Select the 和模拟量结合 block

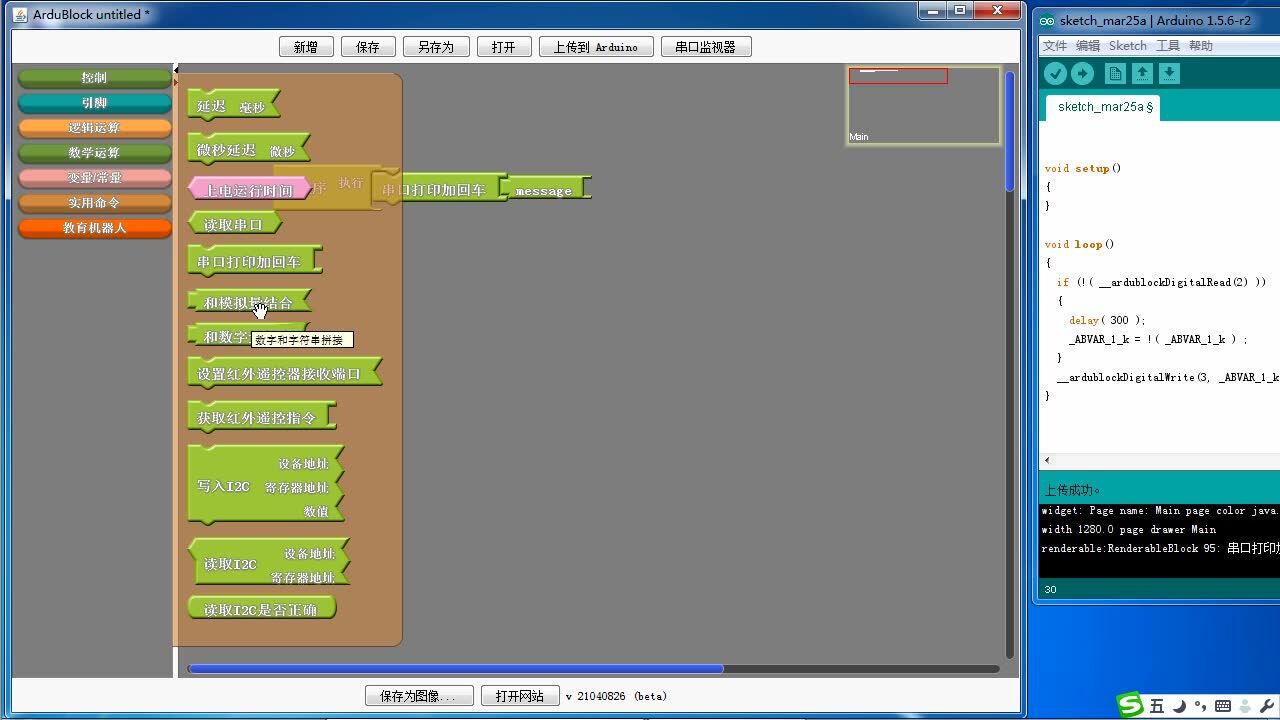[249, 302]
